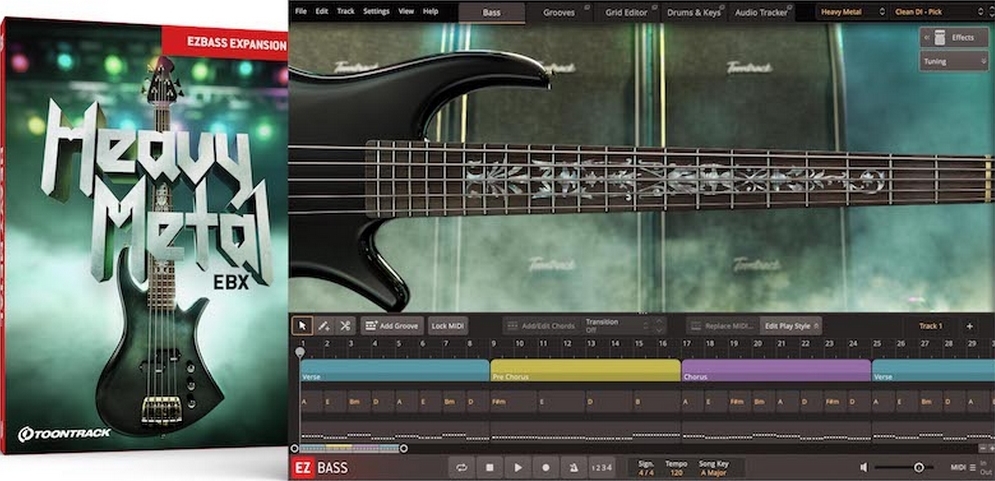Image resolution: width=995 pixels, height=481 pixels.
Task: Start playback with the play button
Action: coord(518,468)
